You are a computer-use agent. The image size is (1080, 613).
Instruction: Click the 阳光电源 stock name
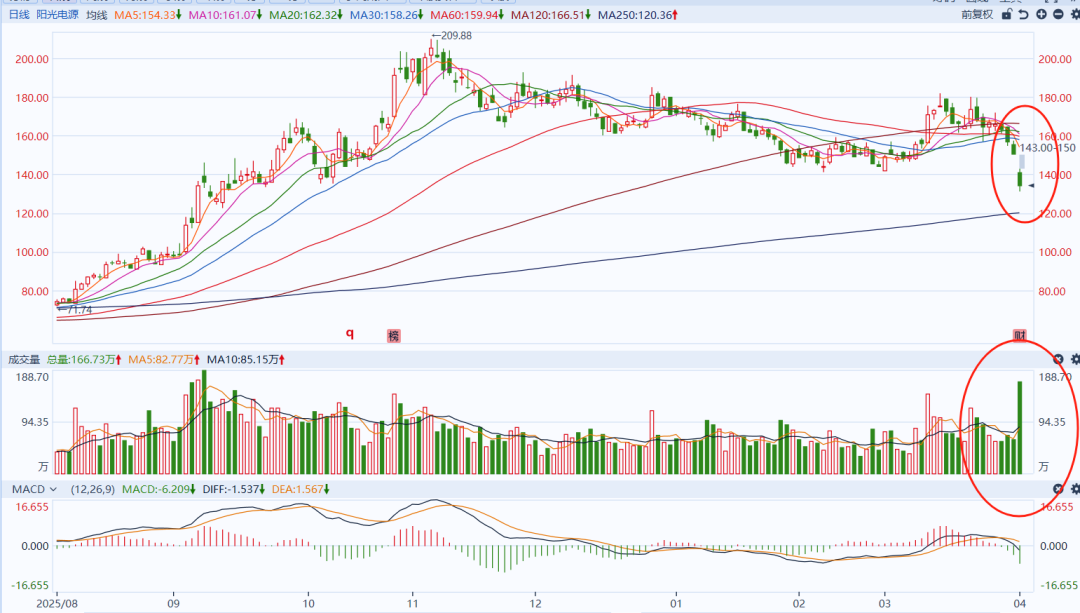point(57,15)
